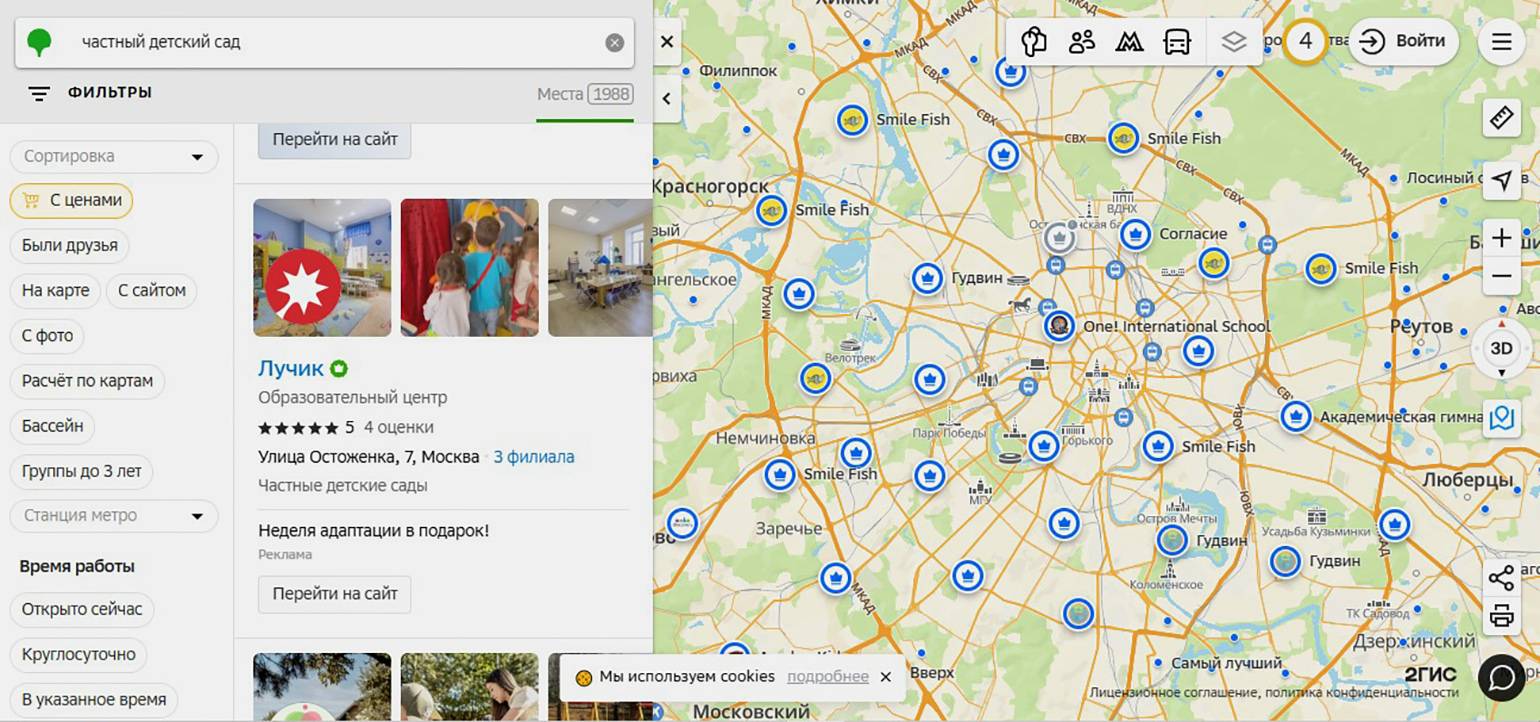Collapse the results side panel arrow
The height and width of the screenshot is (722, 1540).
pos(667,98)
